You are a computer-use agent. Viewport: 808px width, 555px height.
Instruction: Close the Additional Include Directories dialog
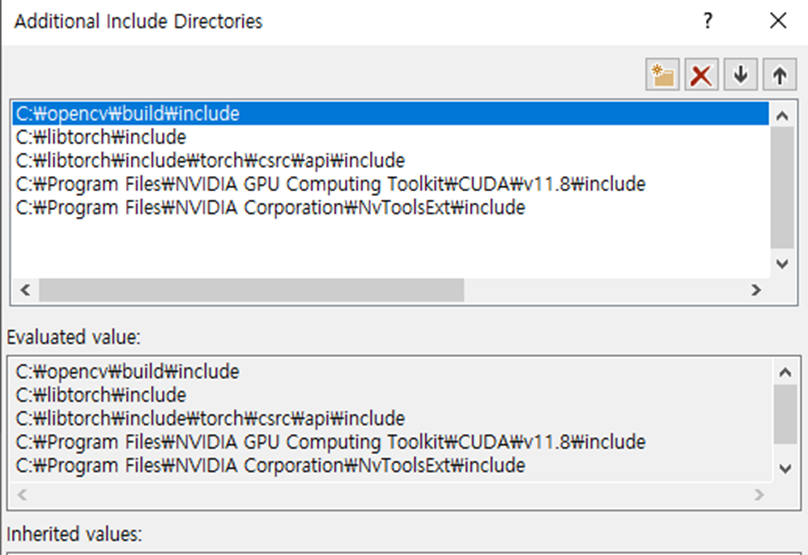tap(778, 21)
